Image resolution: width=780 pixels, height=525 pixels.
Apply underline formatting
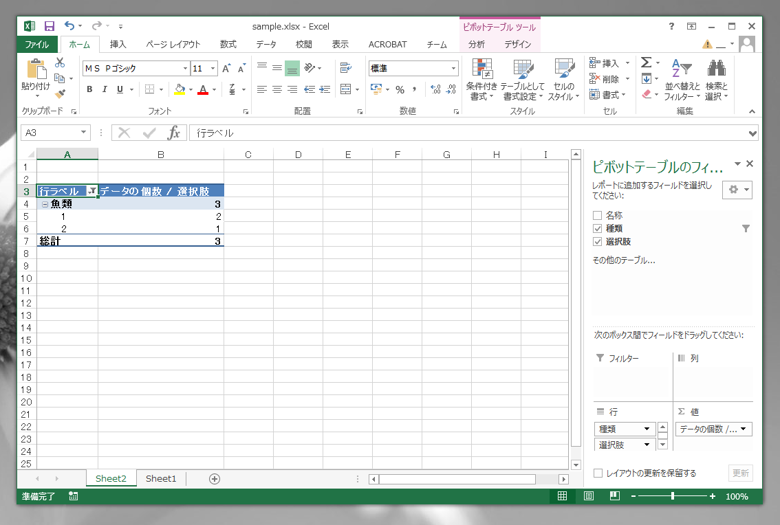pos(120,90)
